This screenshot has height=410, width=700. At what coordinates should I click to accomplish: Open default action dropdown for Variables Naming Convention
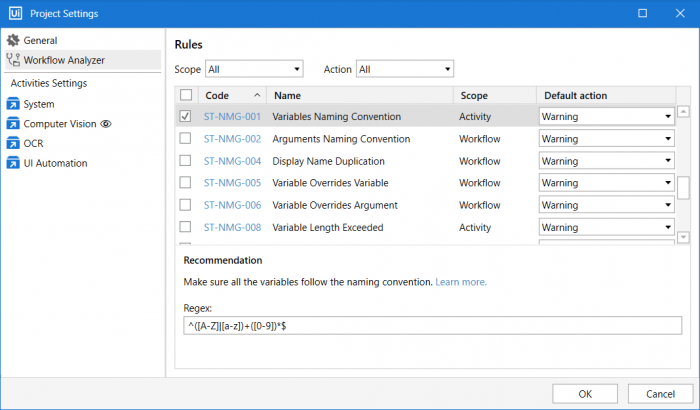click(x=606, y=117)
